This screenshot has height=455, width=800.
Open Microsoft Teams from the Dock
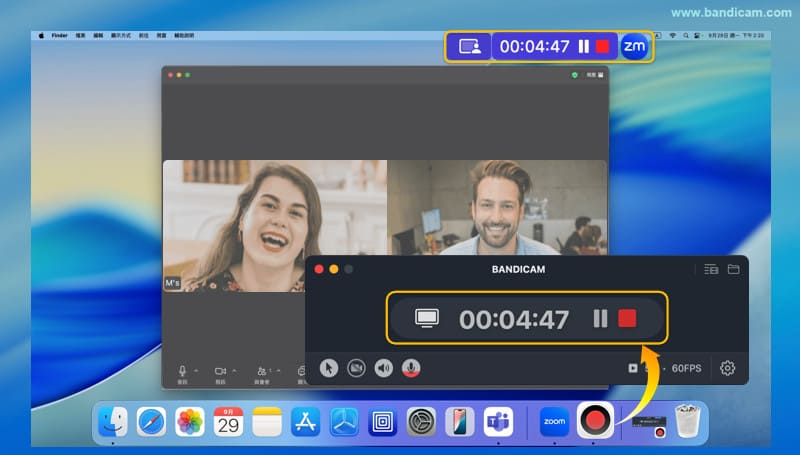[x=498, y=422]
